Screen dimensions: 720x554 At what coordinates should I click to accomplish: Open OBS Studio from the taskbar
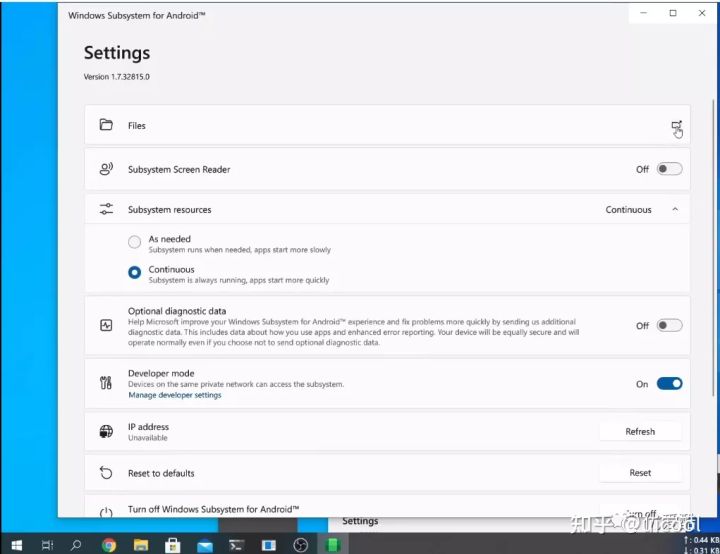tap(300, 545)
